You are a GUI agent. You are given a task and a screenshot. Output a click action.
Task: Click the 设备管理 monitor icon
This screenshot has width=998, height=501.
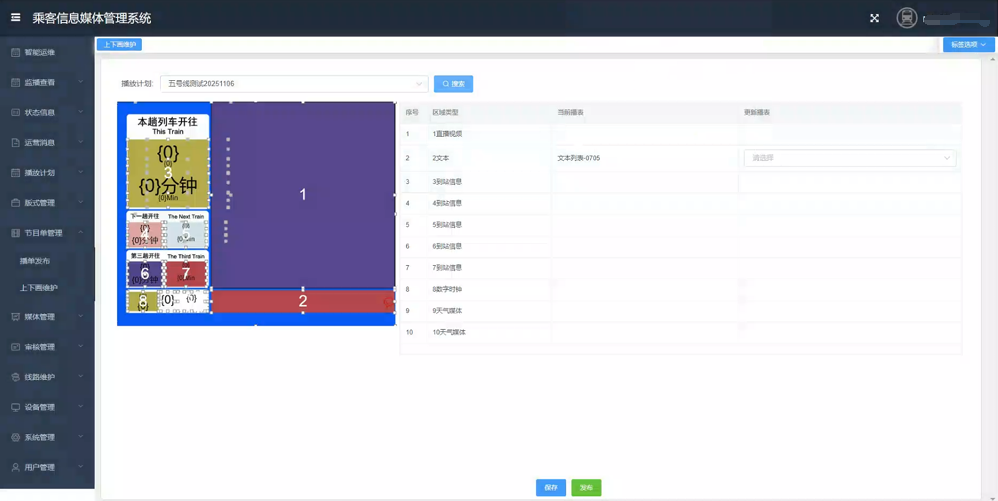tap(15, 407)
